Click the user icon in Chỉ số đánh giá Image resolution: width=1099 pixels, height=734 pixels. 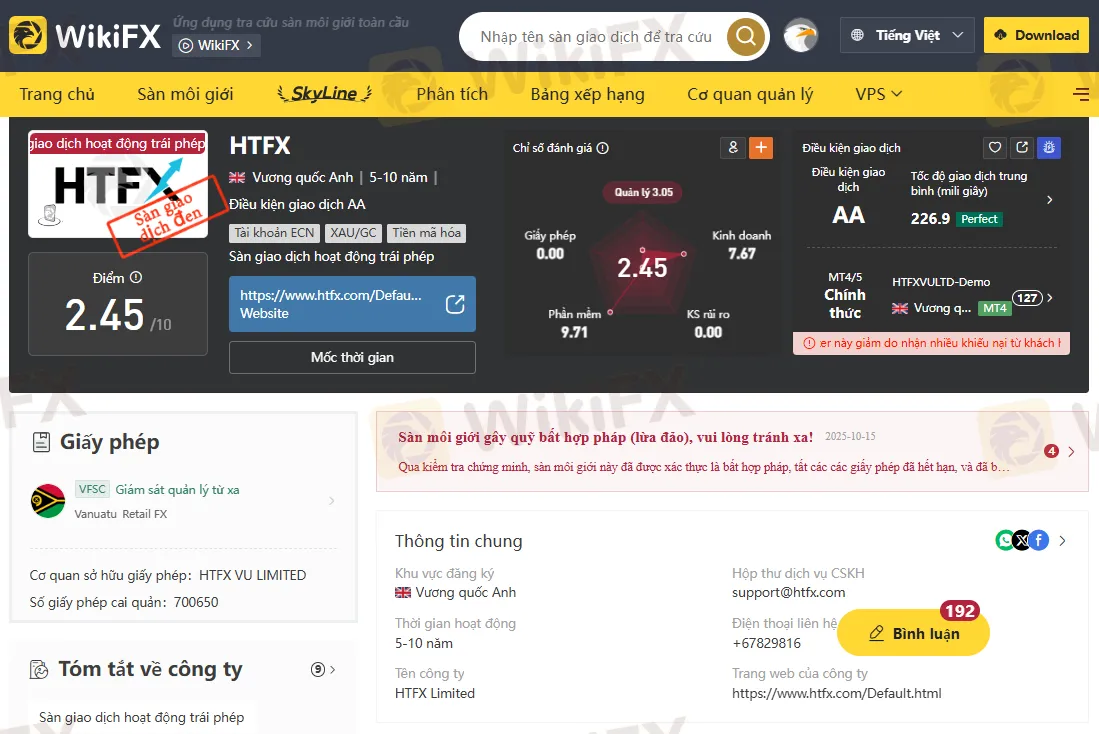[x=733, y=148]
